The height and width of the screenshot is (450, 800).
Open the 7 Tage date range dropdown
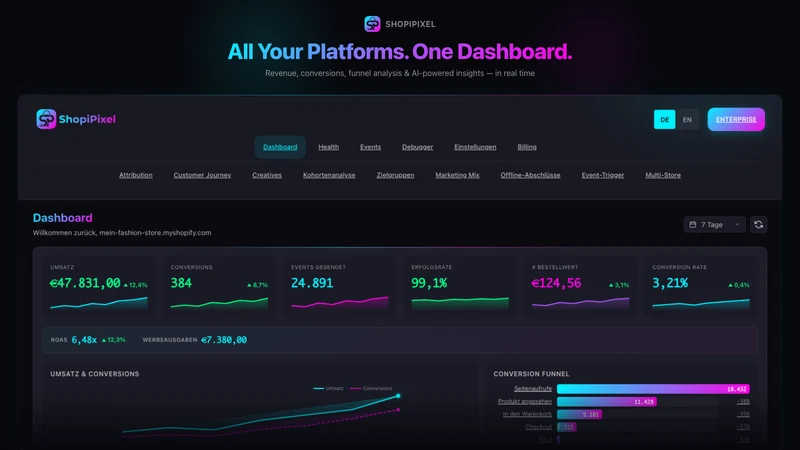click(714, 224)
